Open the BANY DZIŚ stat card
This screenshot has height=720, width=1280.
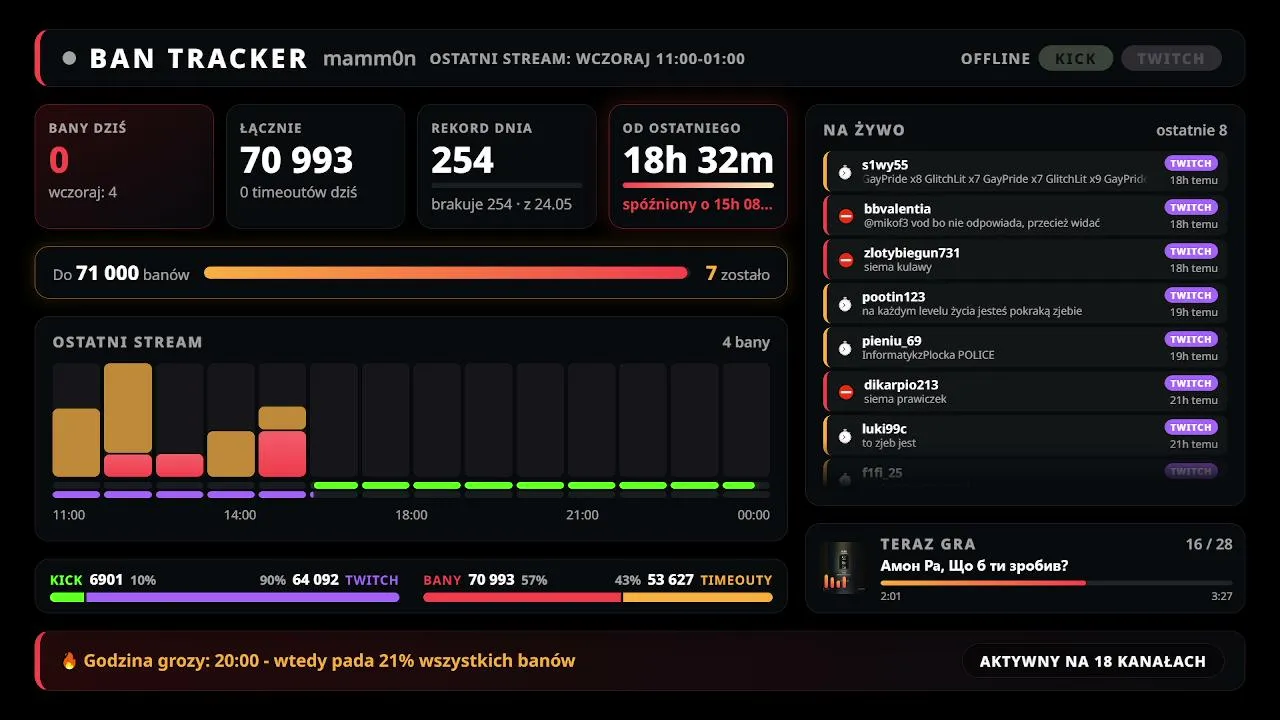coord(124,166)
